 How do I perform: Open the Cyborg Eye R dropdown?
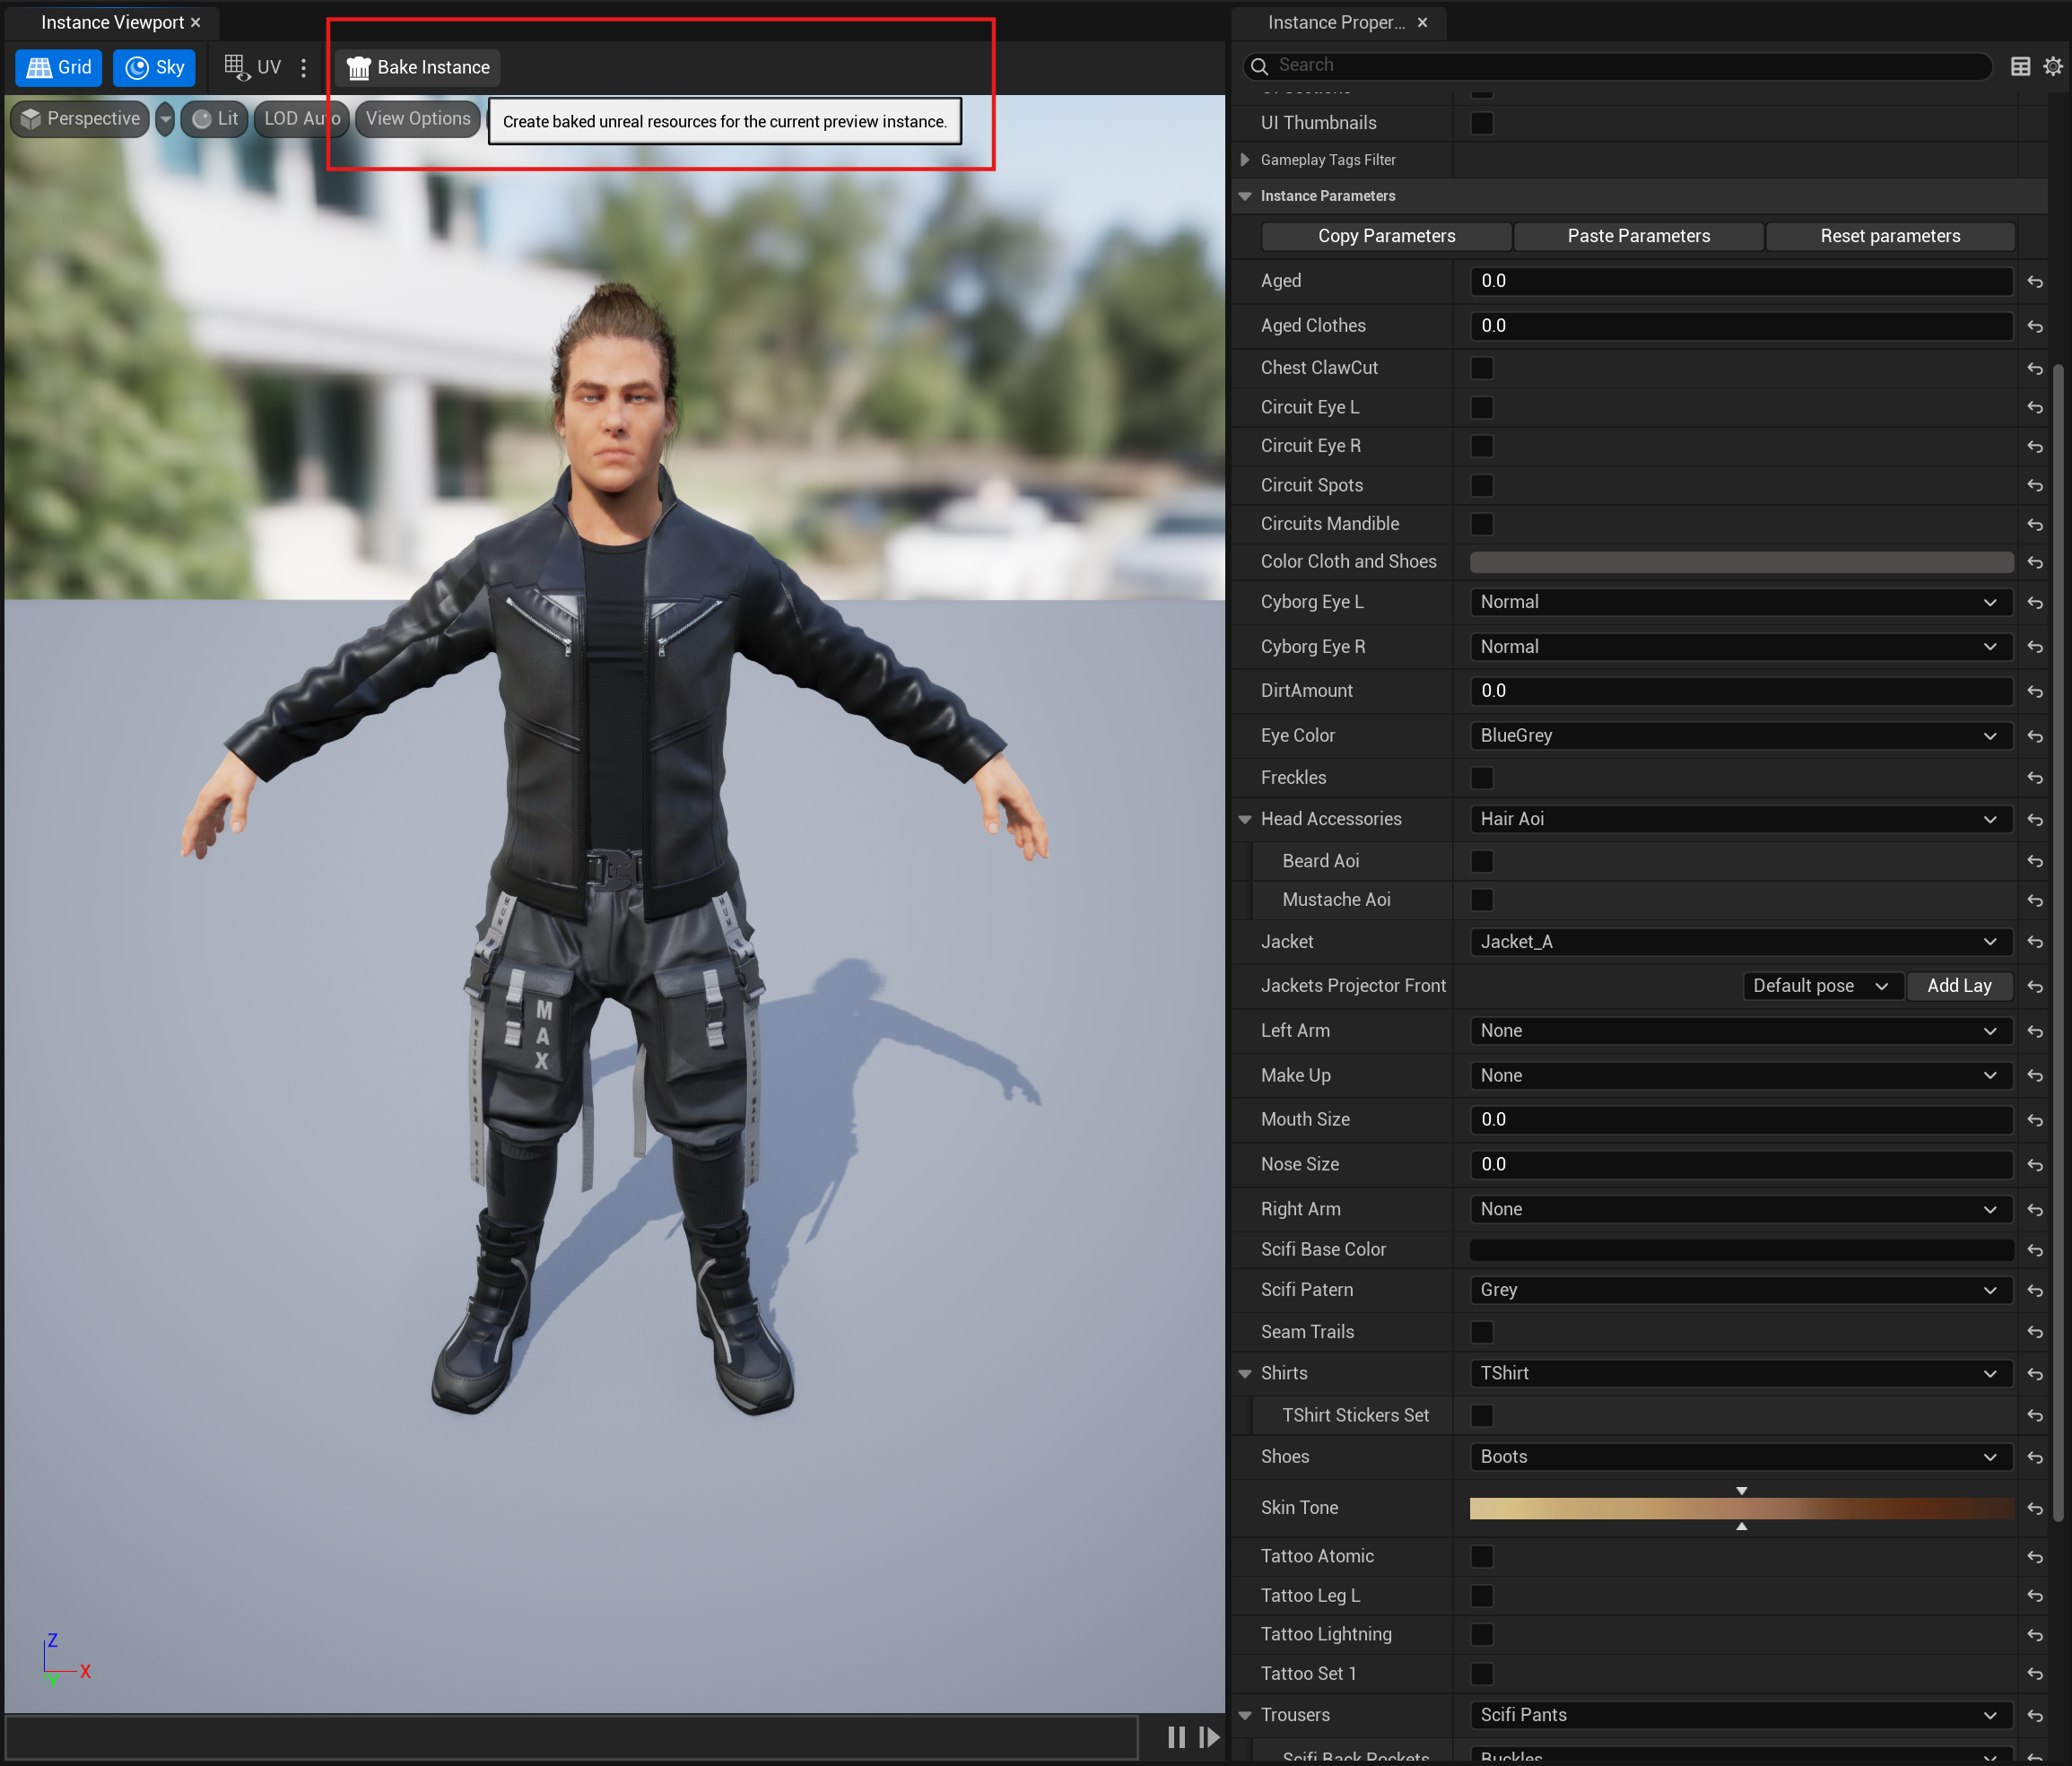click(x=1741, y=647)
